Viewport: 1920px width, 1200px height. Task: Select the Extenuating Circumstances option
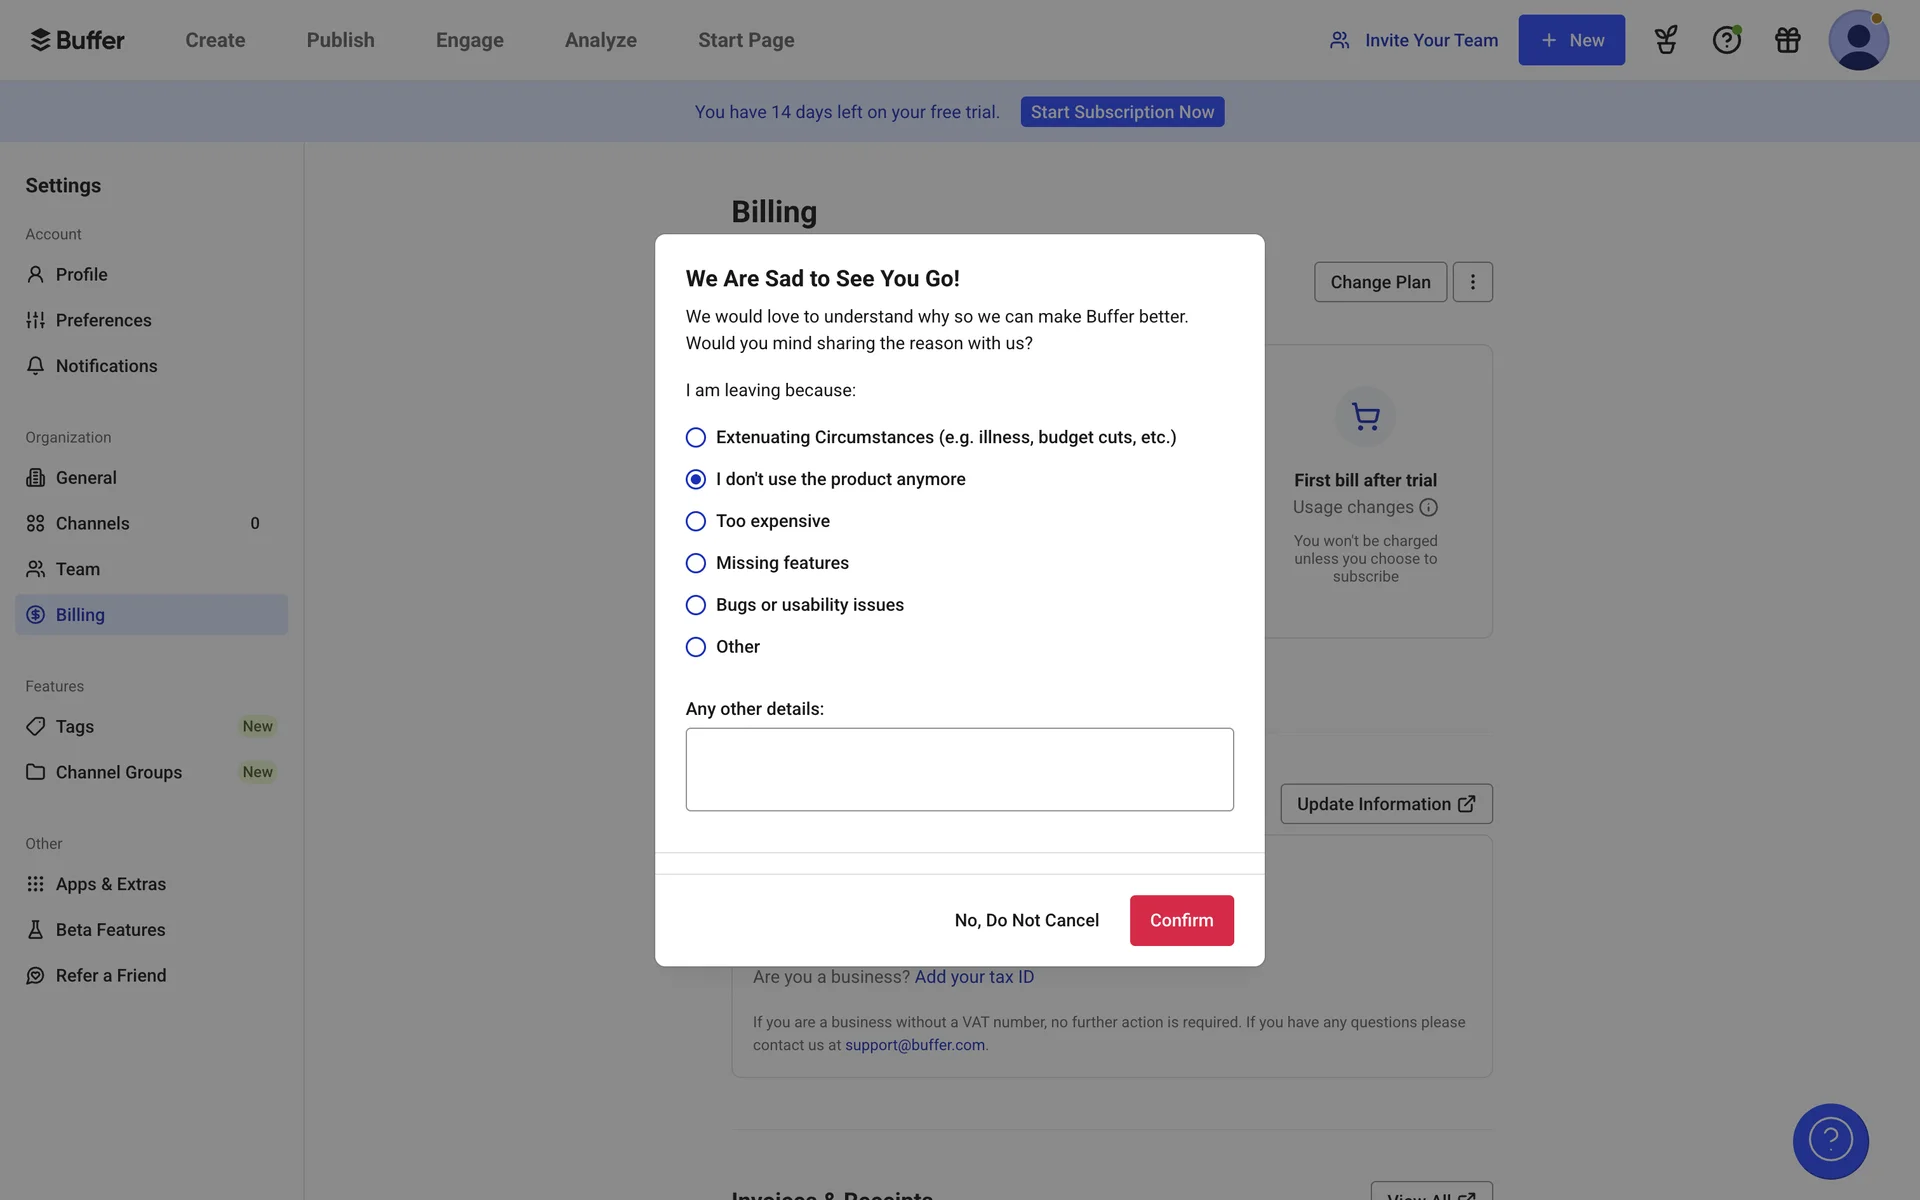pyautogui.click(x=696, y=437)
